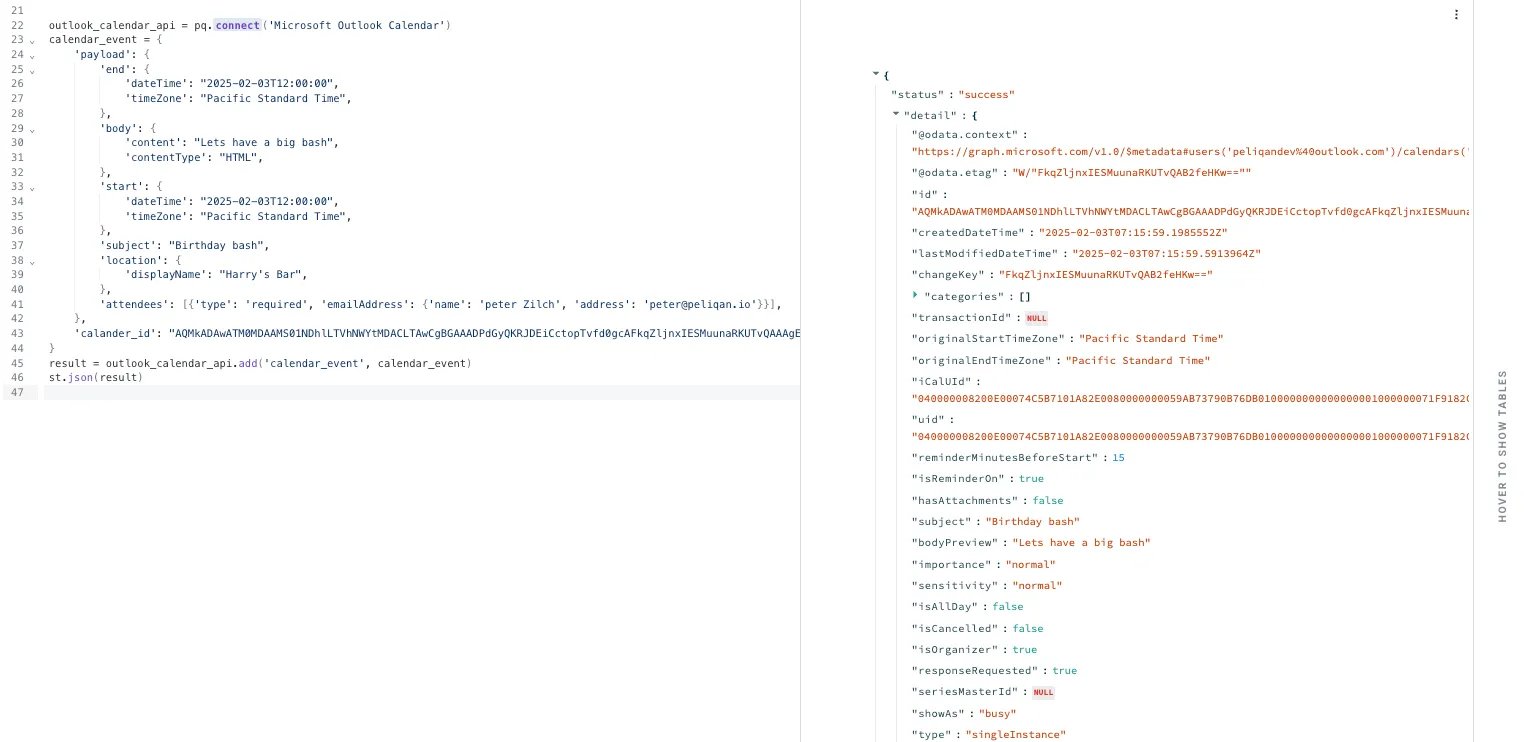Select the "singleInstance" type value
The image size is (1524, 742).
[x=1016, y=735]
